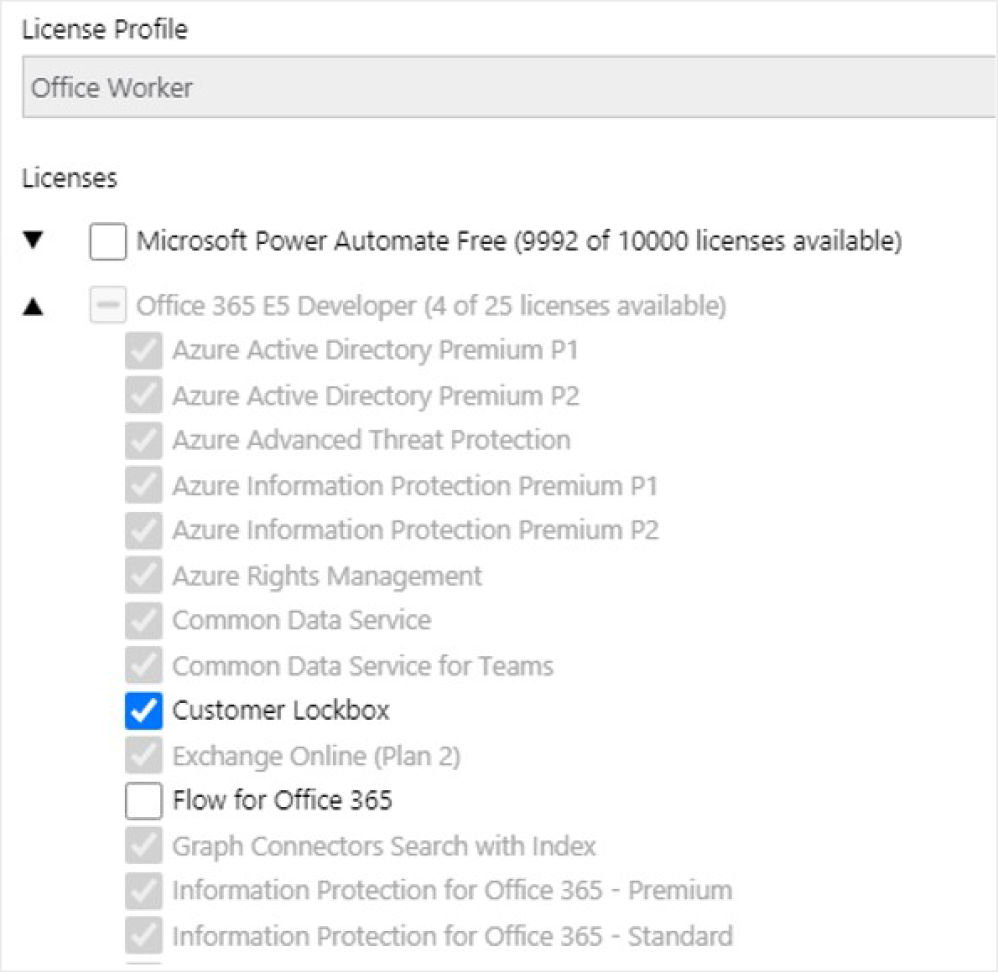Viewport: 998px width, 972px height.
Task: Check the Flow for Office 365 checkbox
Action: 143,801
